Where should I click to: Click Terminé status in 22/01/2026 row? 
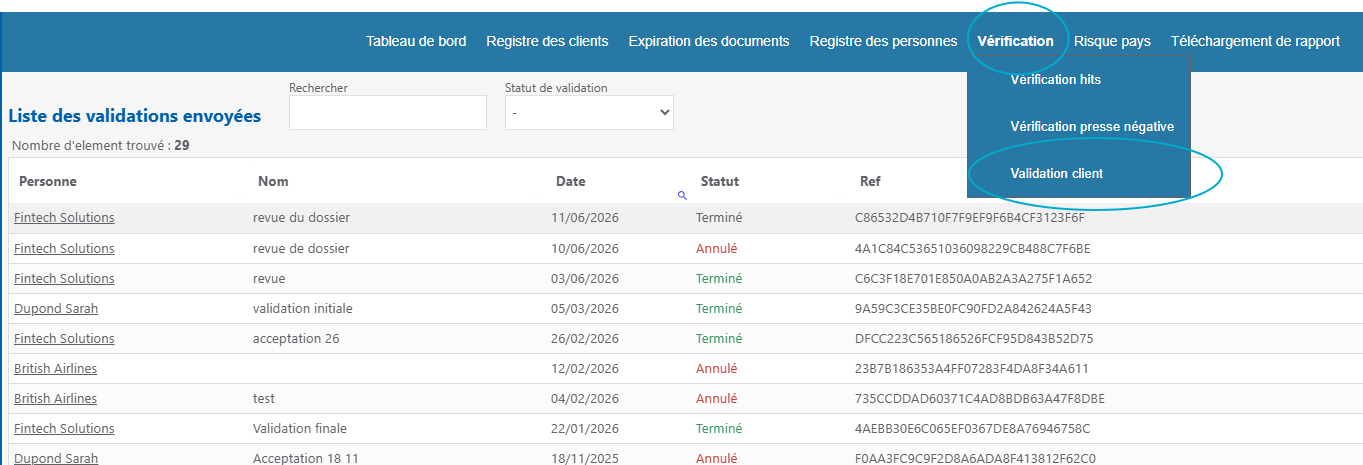coord(719,428)
